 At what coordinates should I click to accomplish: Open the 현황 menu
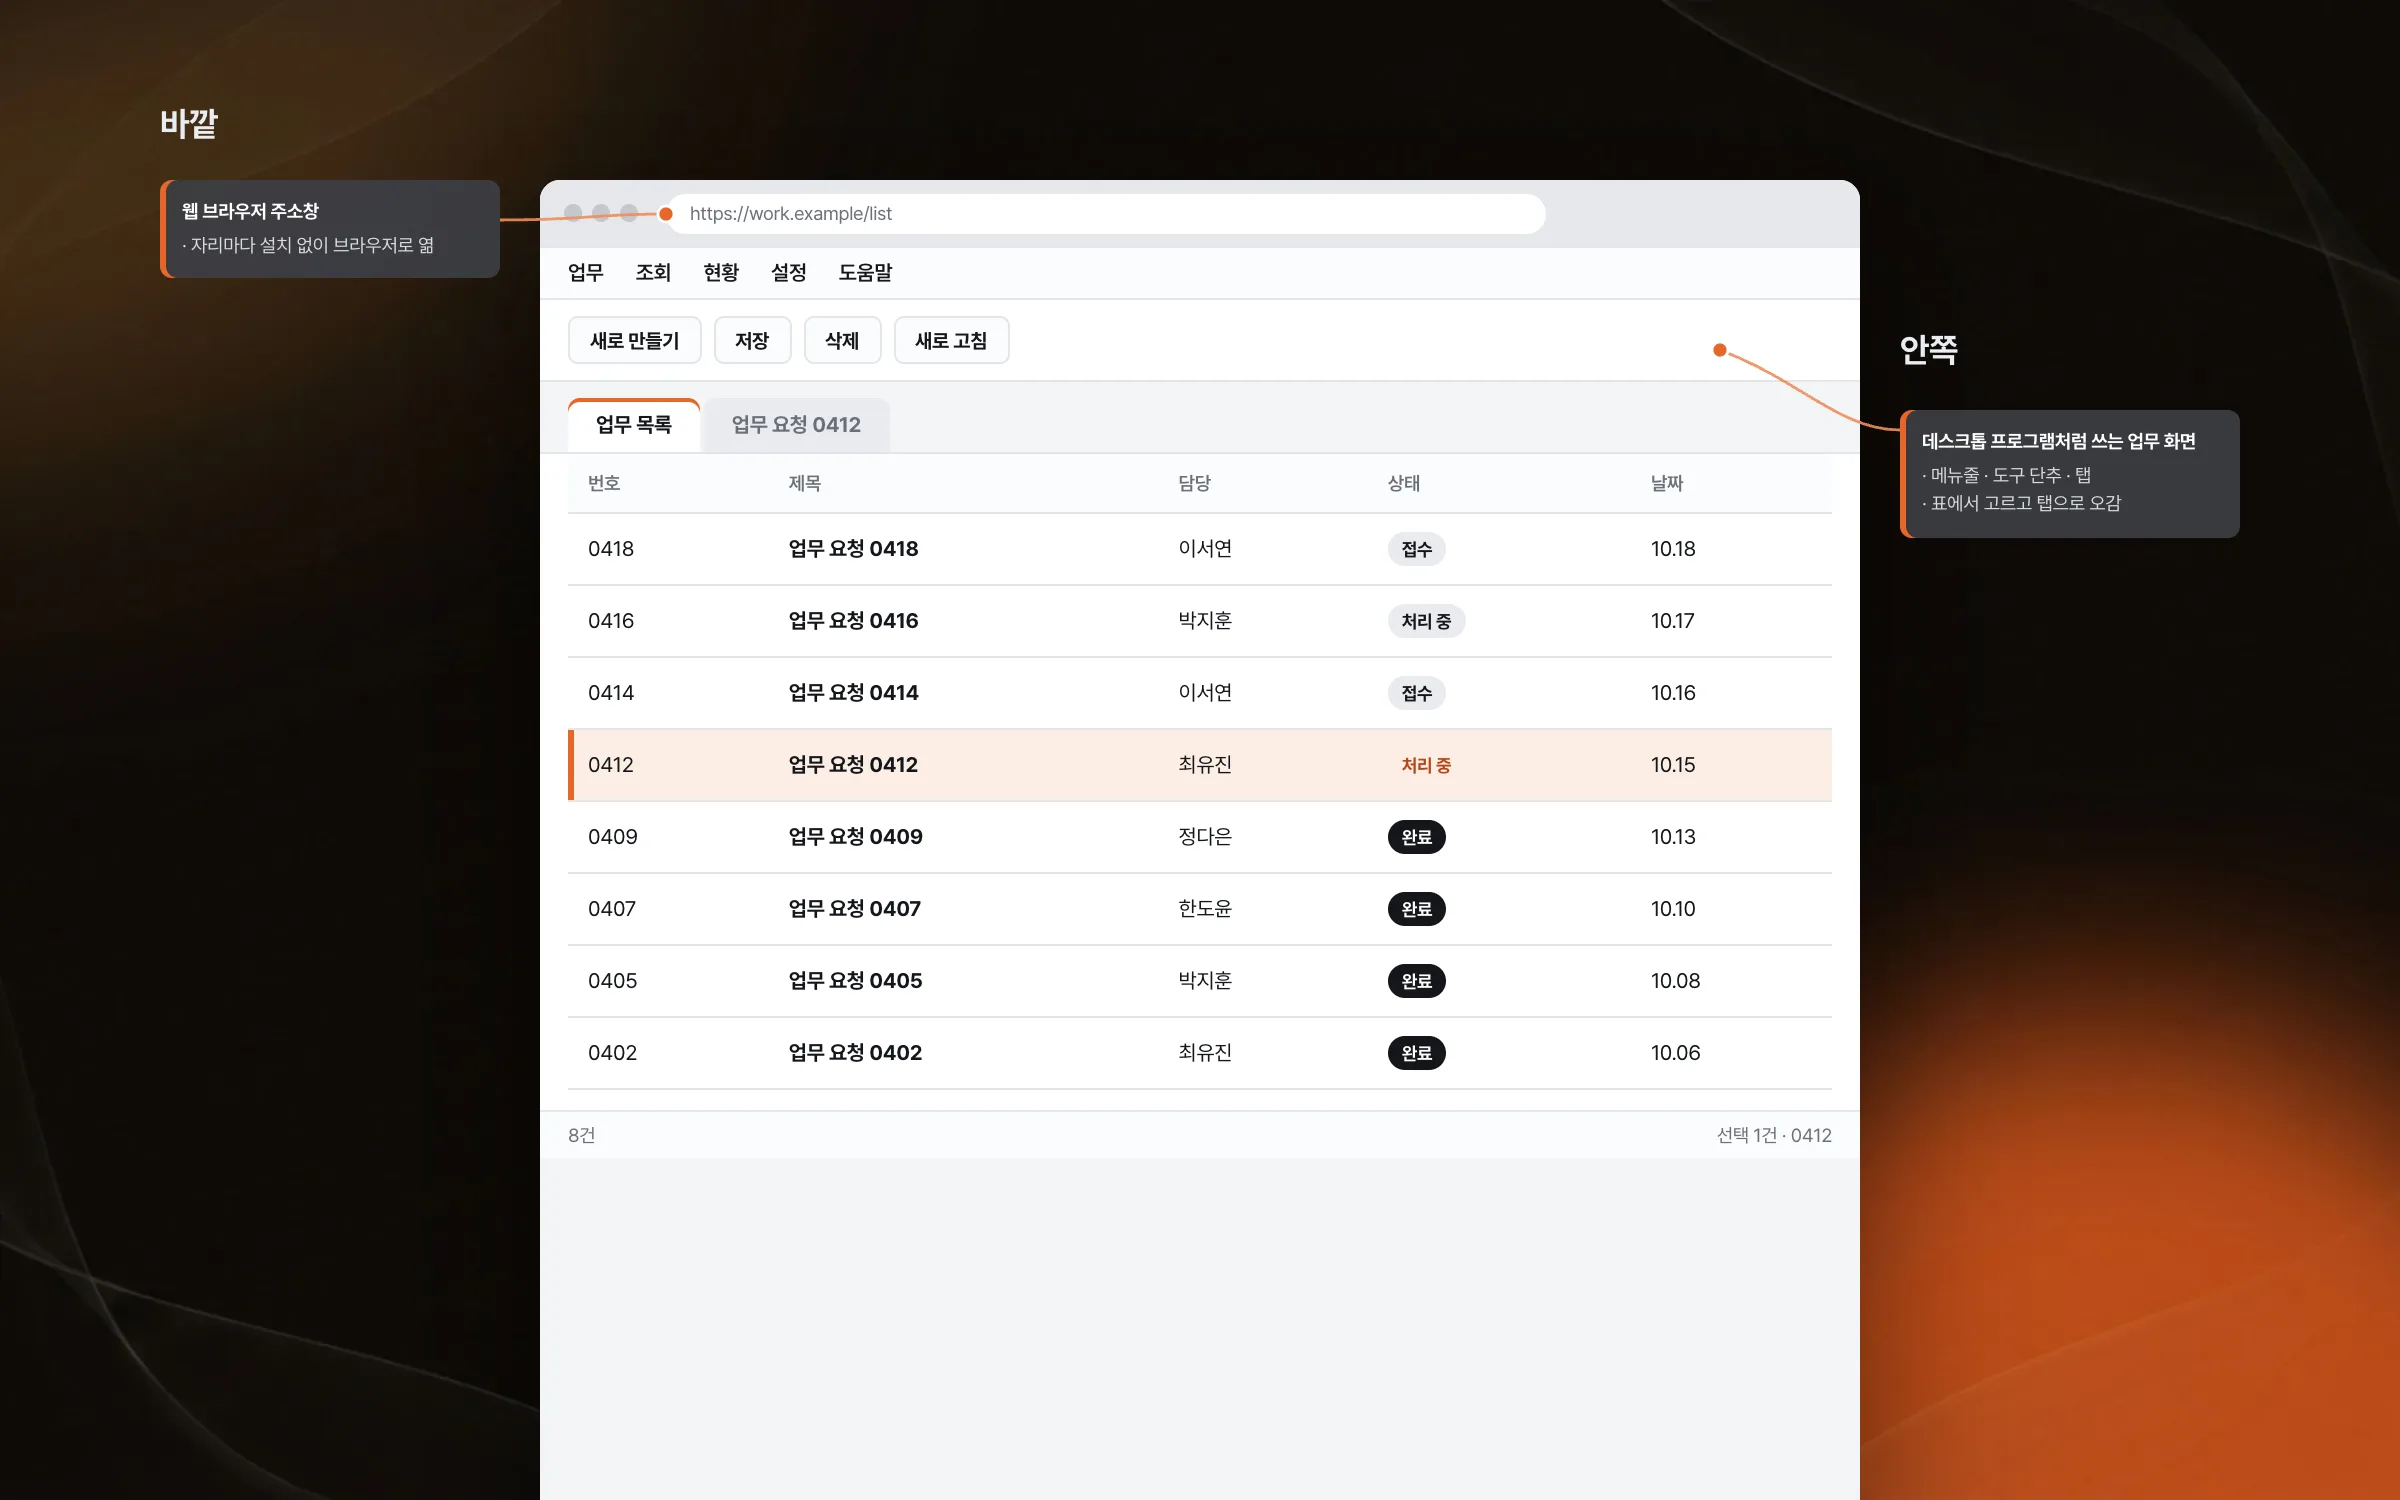click(x=721, y=273)
